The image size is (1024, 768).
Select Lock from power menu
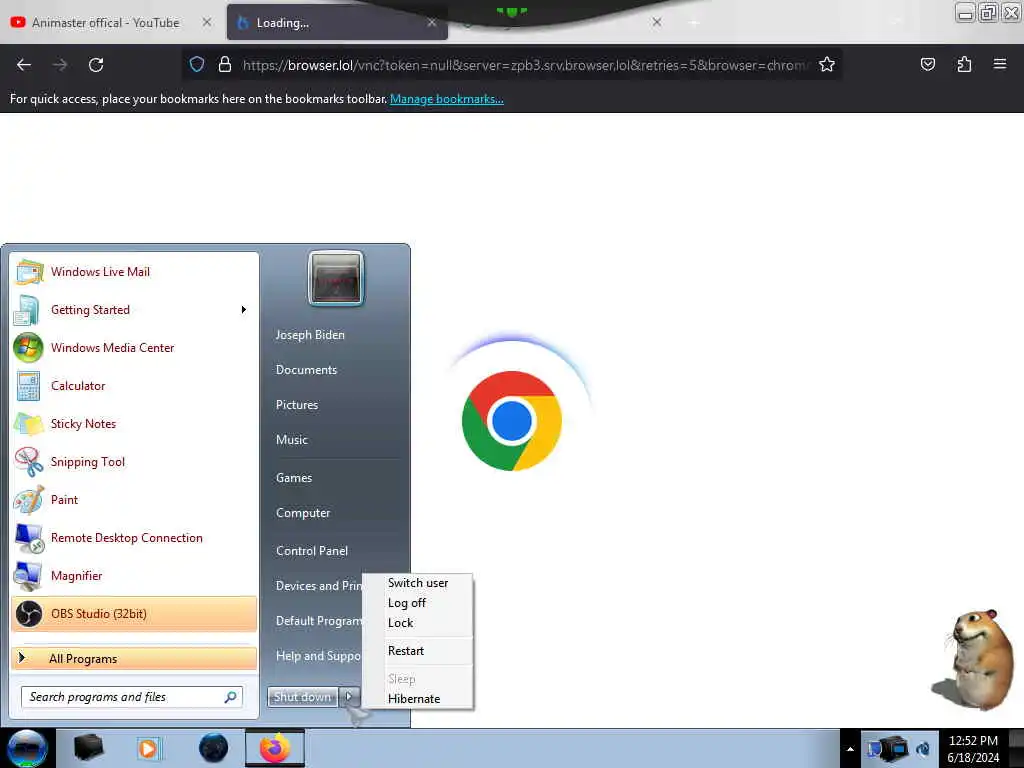(x=418, y=623)
